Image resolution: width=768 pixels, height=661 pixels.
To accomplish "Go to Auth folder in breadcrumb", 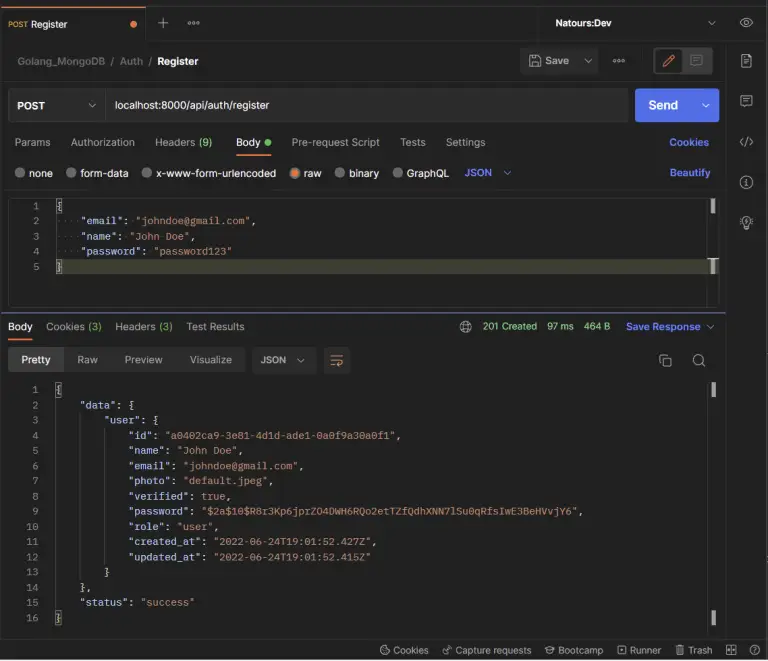I will click(131, 61).
